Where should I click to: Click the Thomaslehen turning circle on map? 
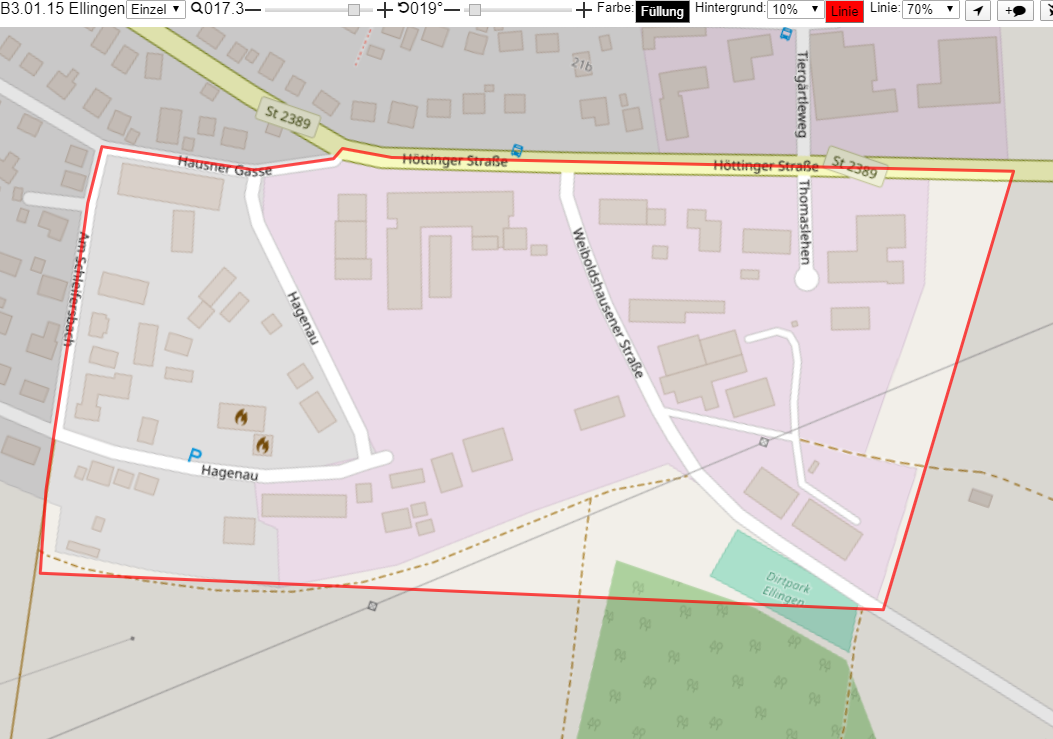(807, 279)
